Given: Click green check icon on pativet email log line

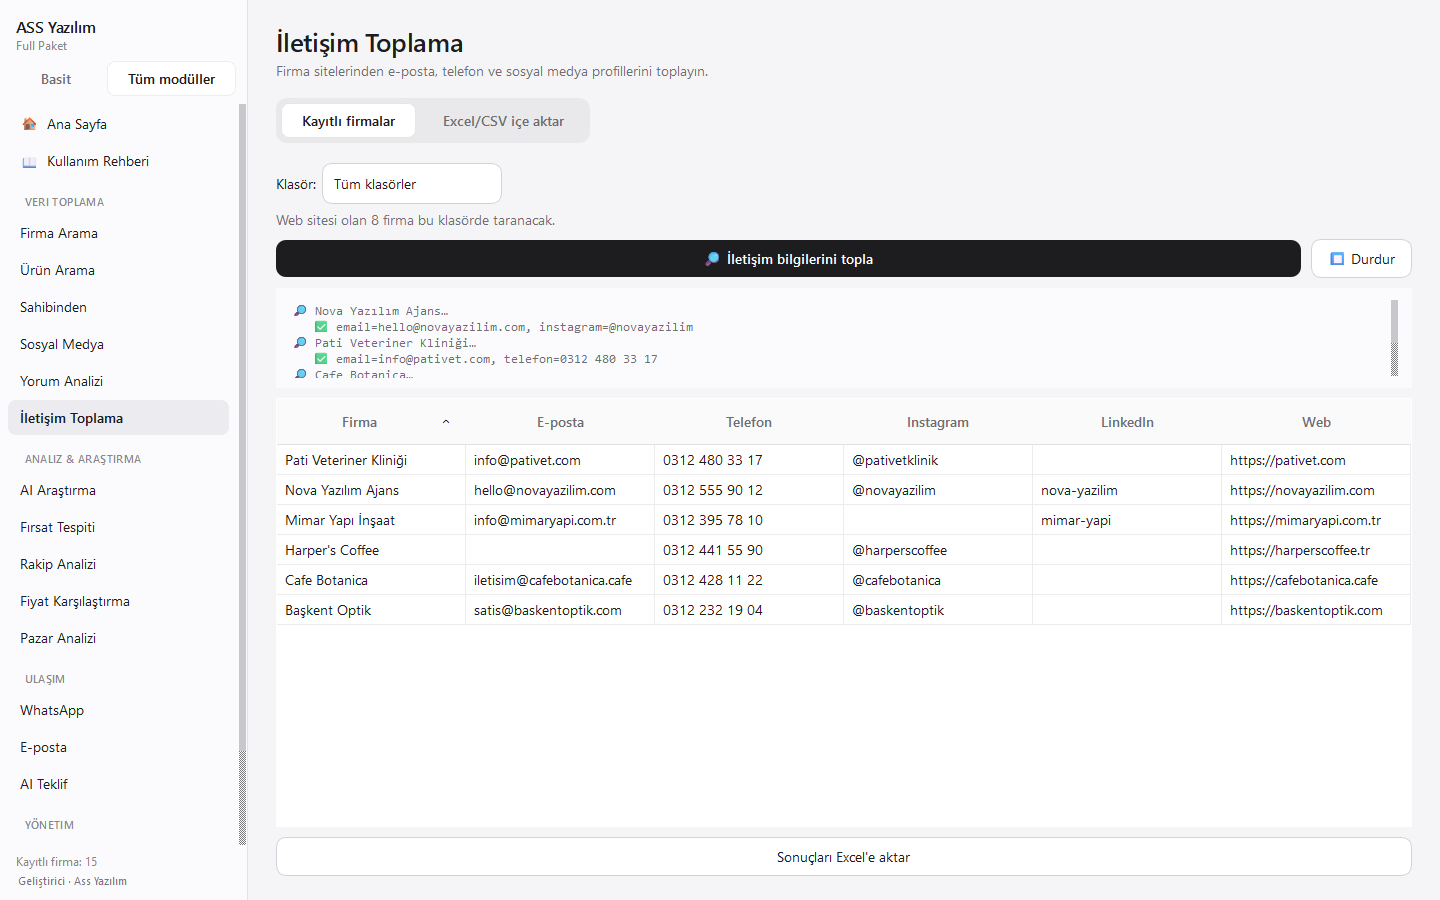Looking at the screenshot, I should (x=321, y=359).
